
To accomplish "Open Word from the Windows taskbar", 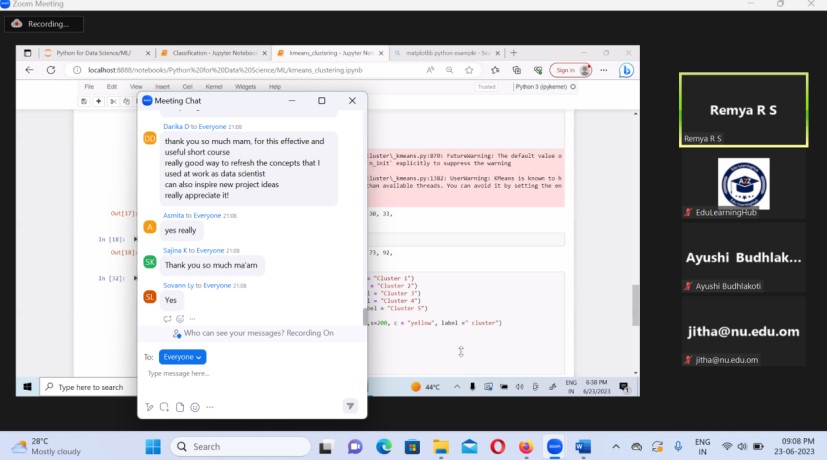I will point(583,446).
